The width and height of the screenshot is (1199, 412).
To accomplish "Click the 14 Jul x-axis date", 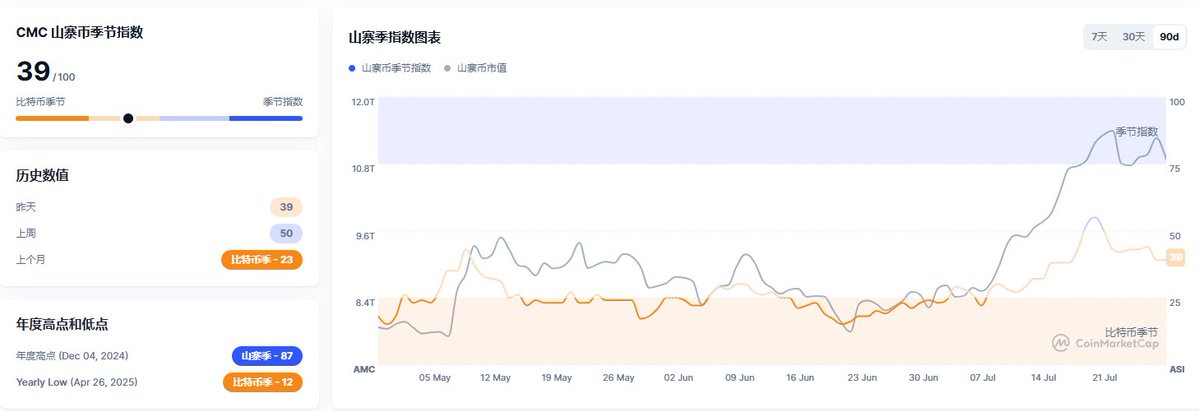I will [1044, 378].
